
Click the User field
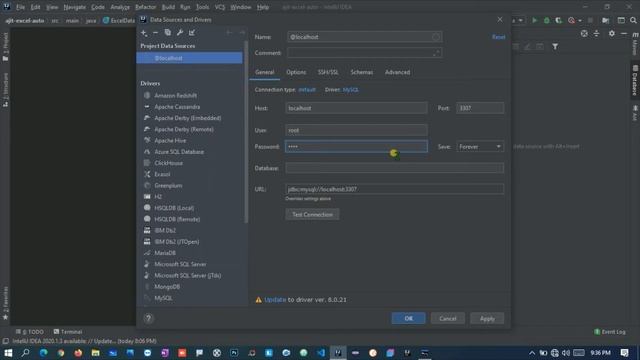[356, 130]
